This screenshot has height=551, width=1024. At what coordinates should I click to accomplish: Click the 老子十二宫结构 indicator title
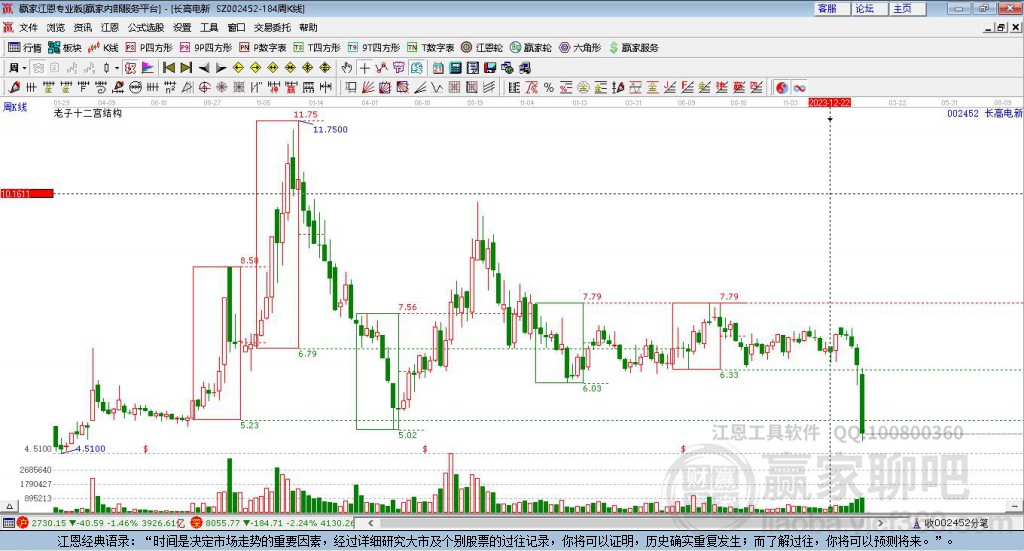(88, 113)
